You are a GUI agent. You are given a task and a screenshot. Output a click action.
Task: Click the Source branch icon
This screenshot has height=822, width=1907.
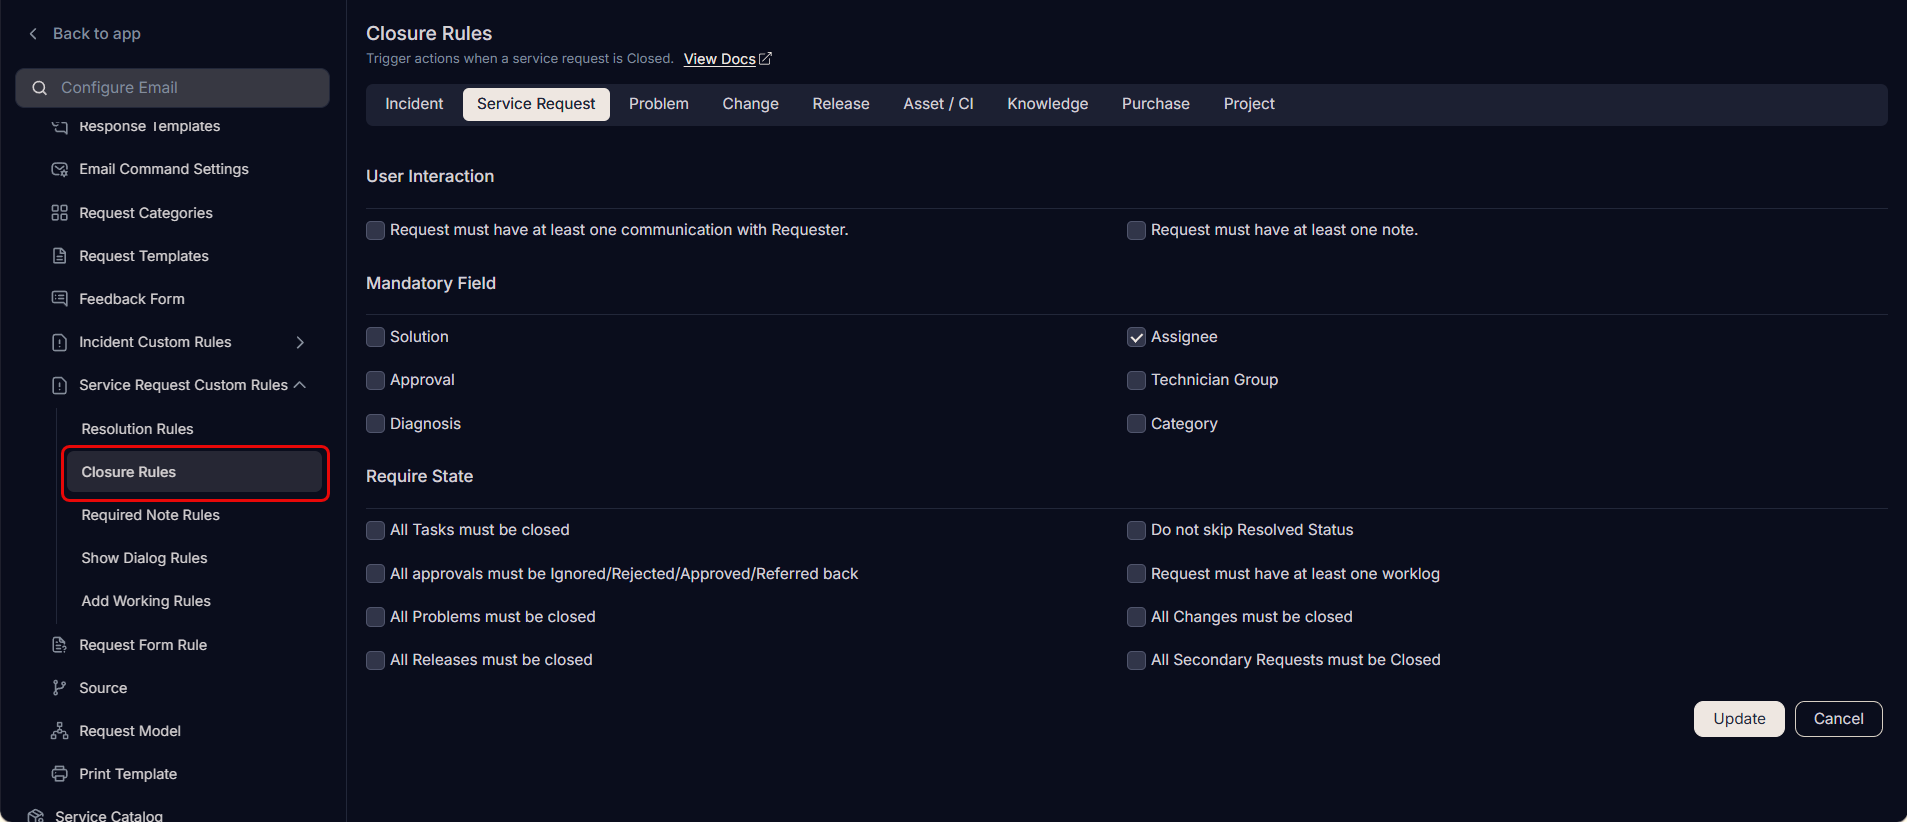click(60, 688)
